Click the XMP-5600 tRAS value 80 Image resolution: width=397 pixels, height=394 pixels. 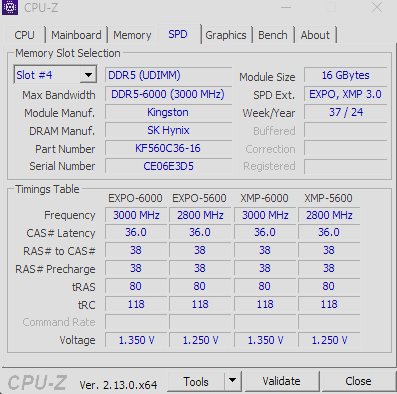[x=329, y=286]
